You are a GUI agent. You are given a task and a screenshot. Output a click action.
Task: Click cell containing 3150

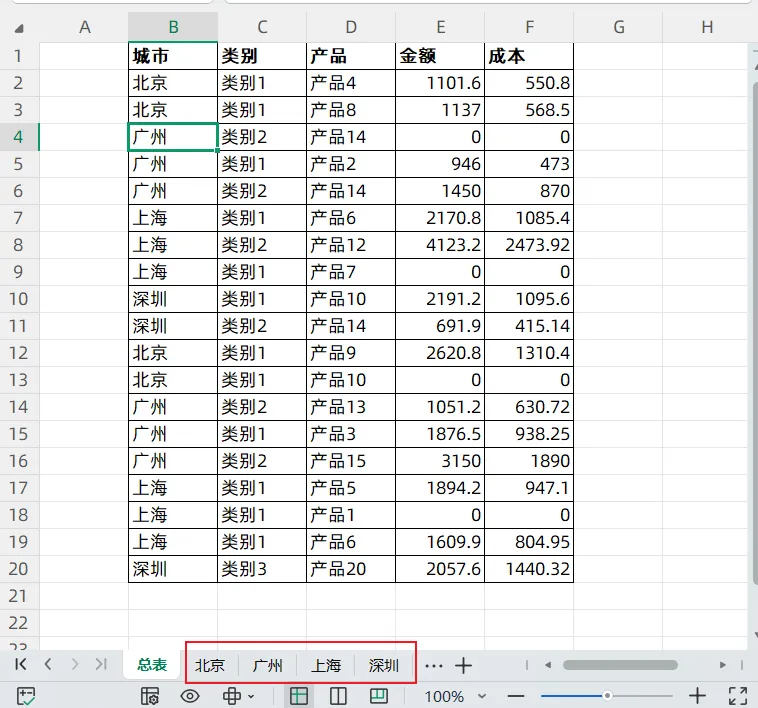pyautogui.click(x=440, y=461)
